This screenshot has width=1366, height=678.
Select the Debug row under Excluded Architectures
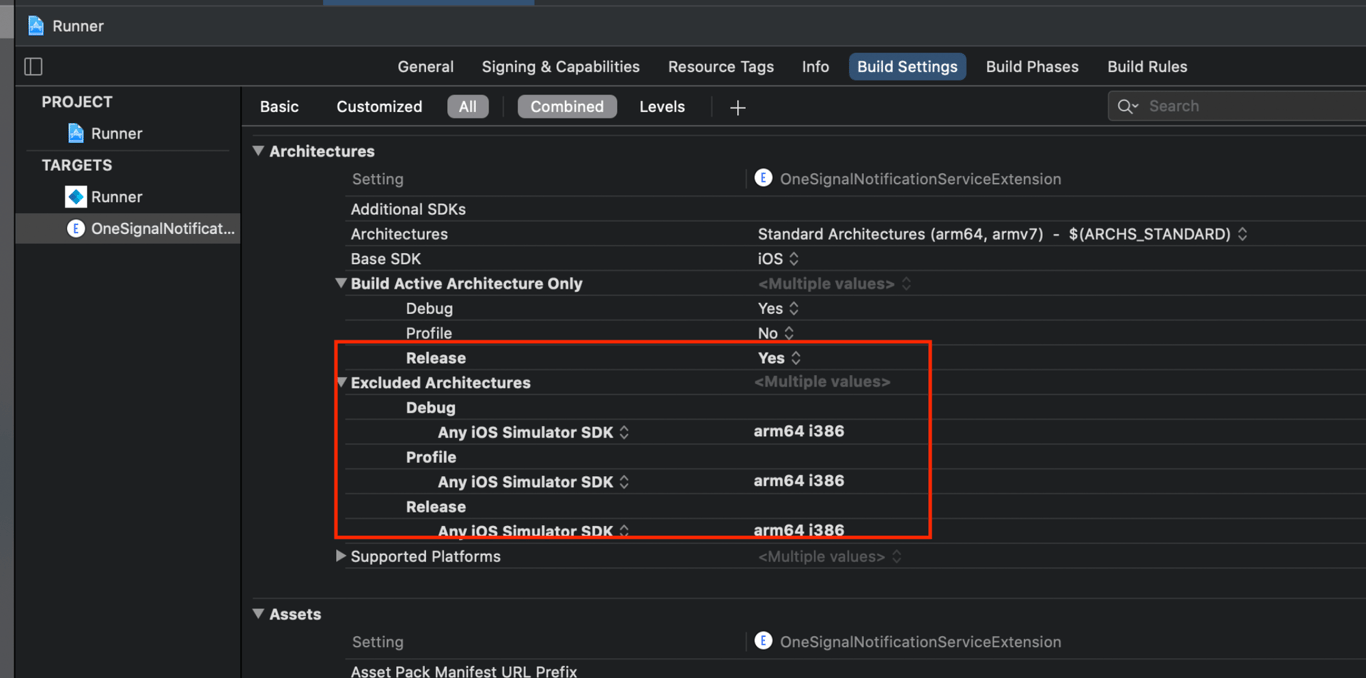431,408
